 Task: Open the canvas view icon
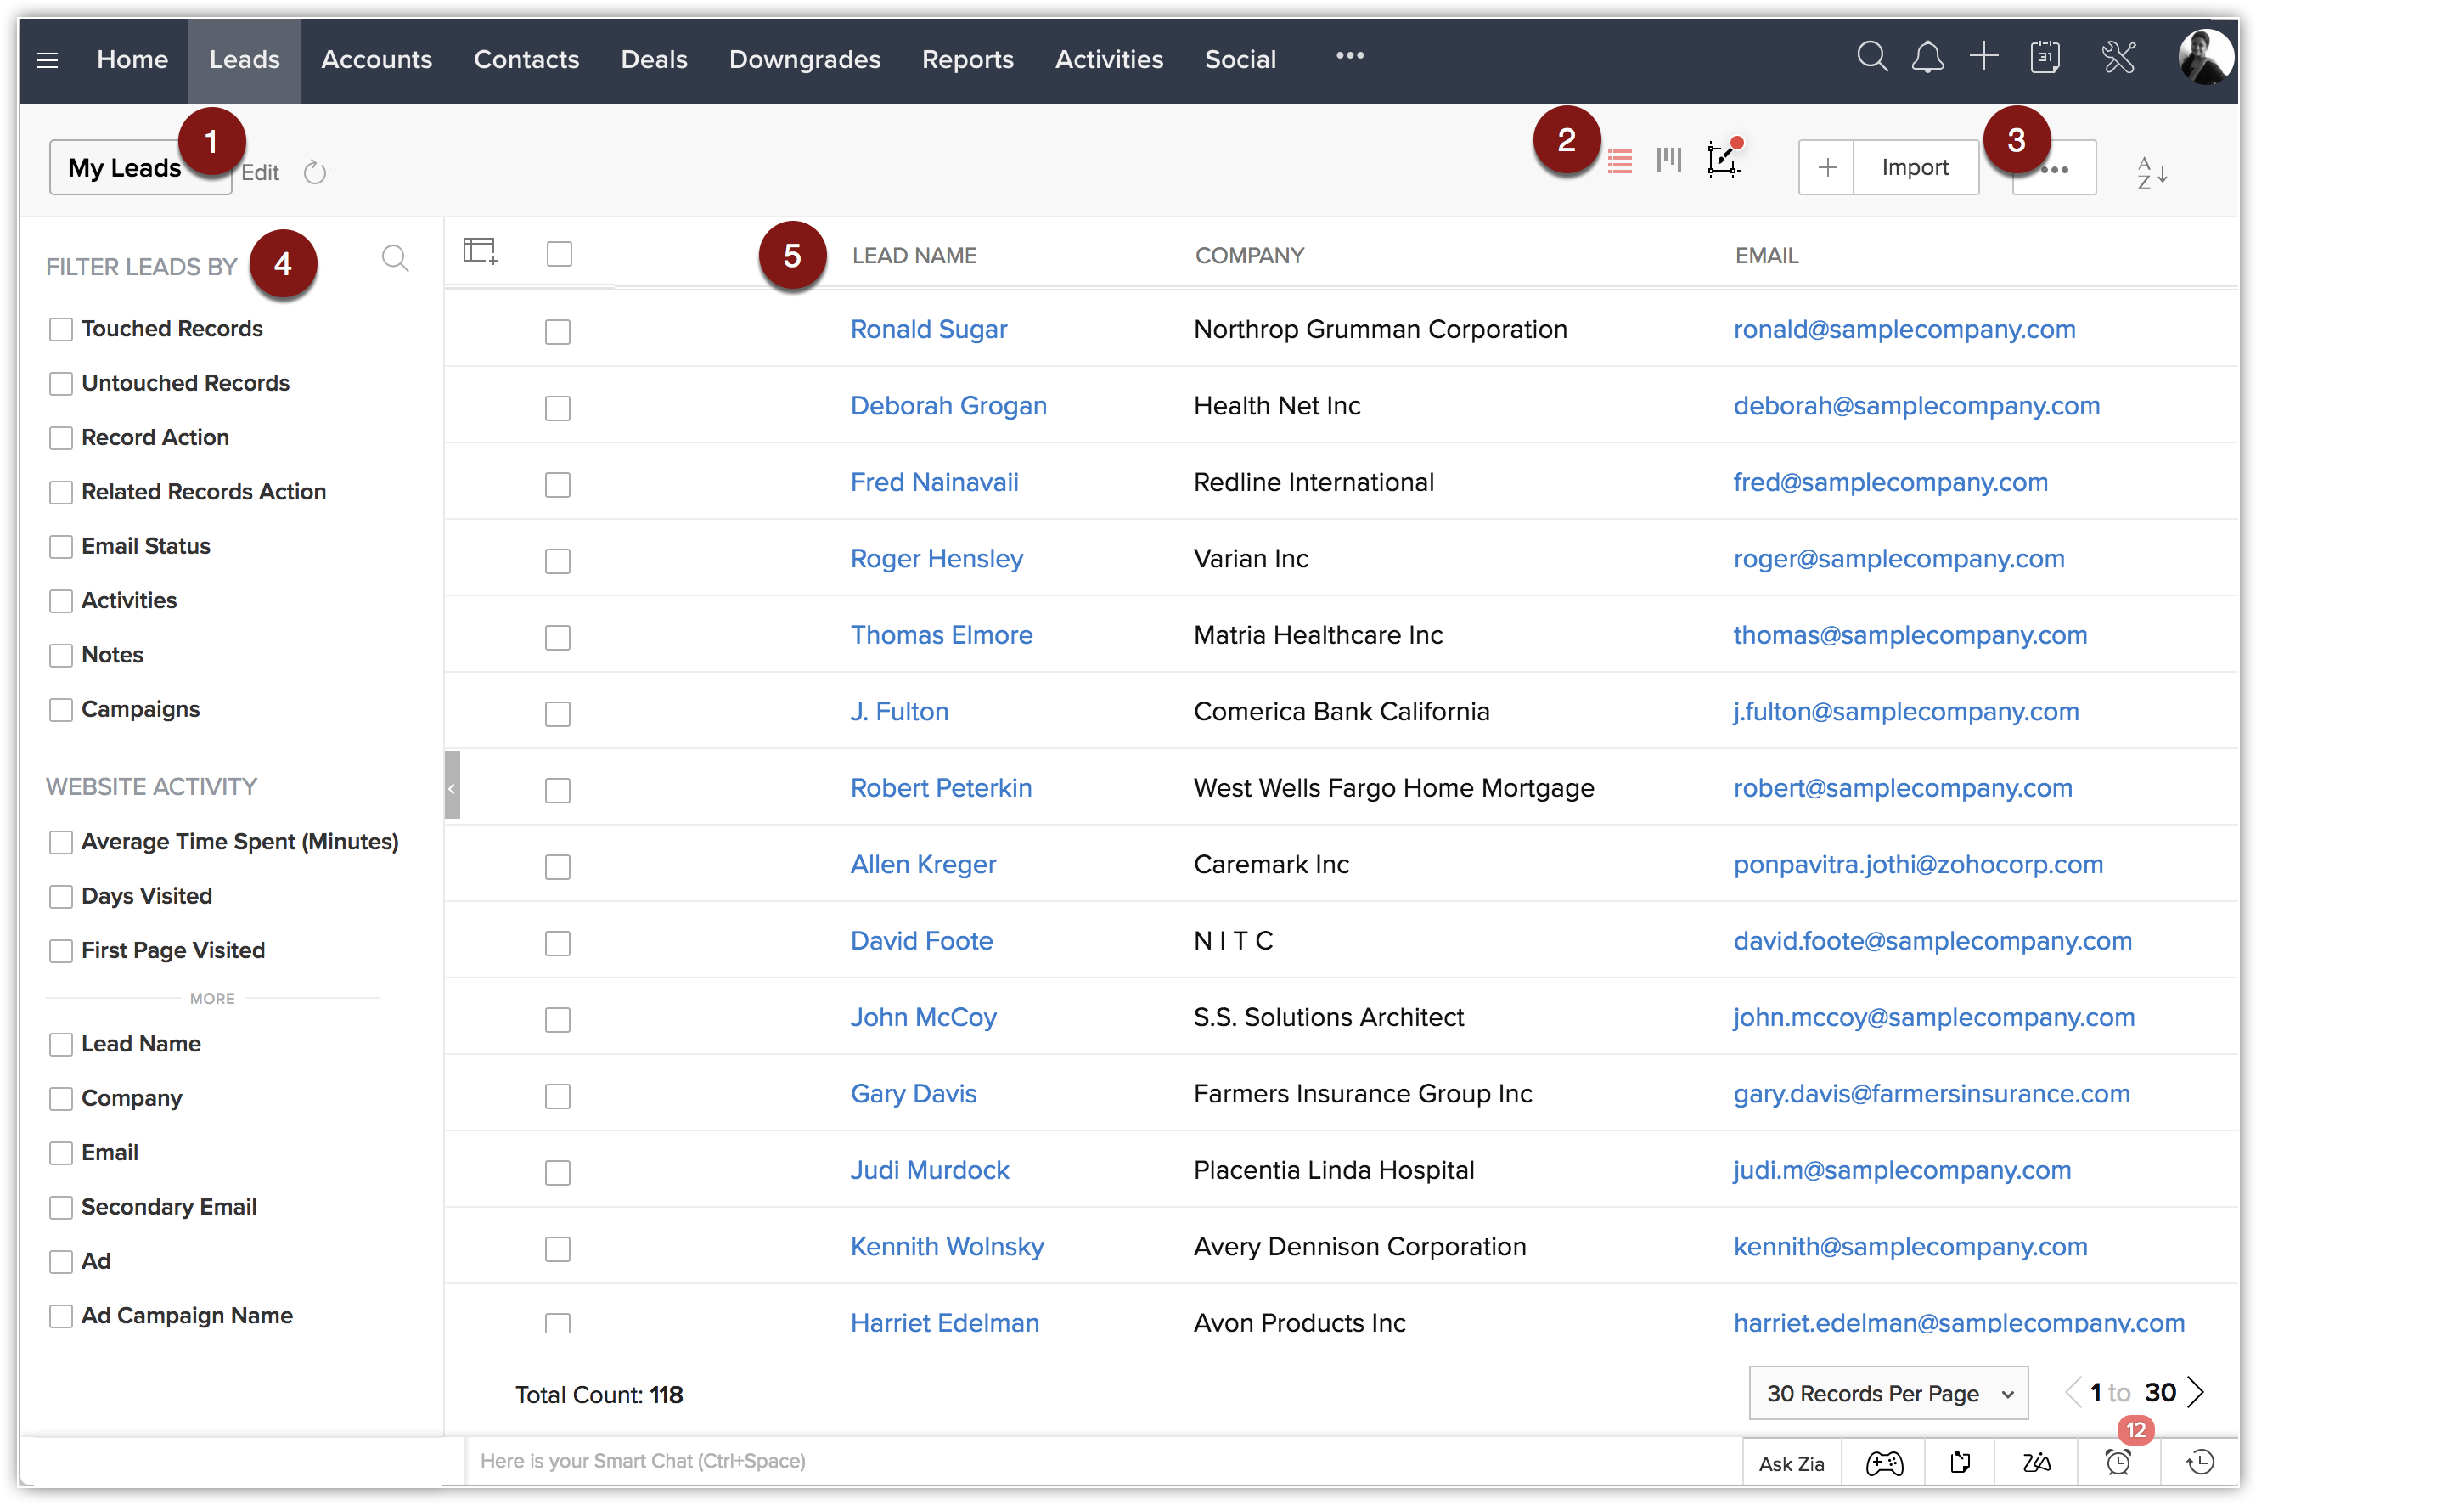1723,160
